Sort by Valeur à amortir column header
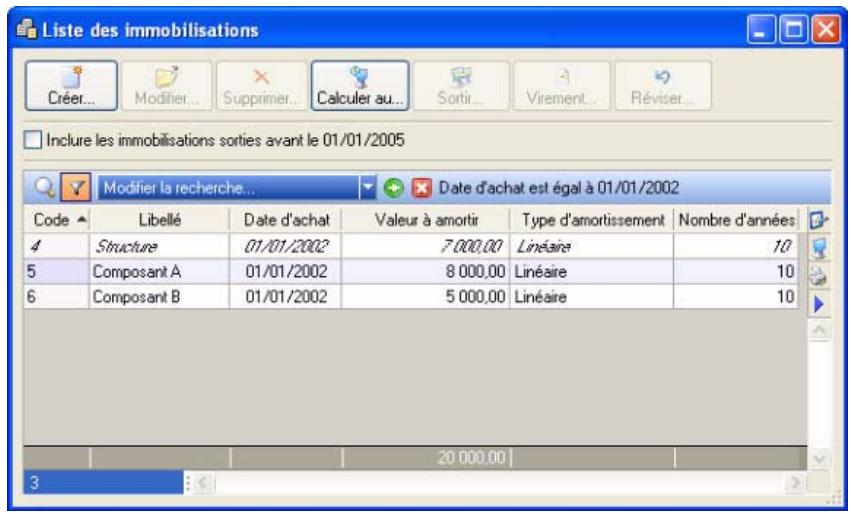This screenshot has height=514, width=851. pos(426,220)
